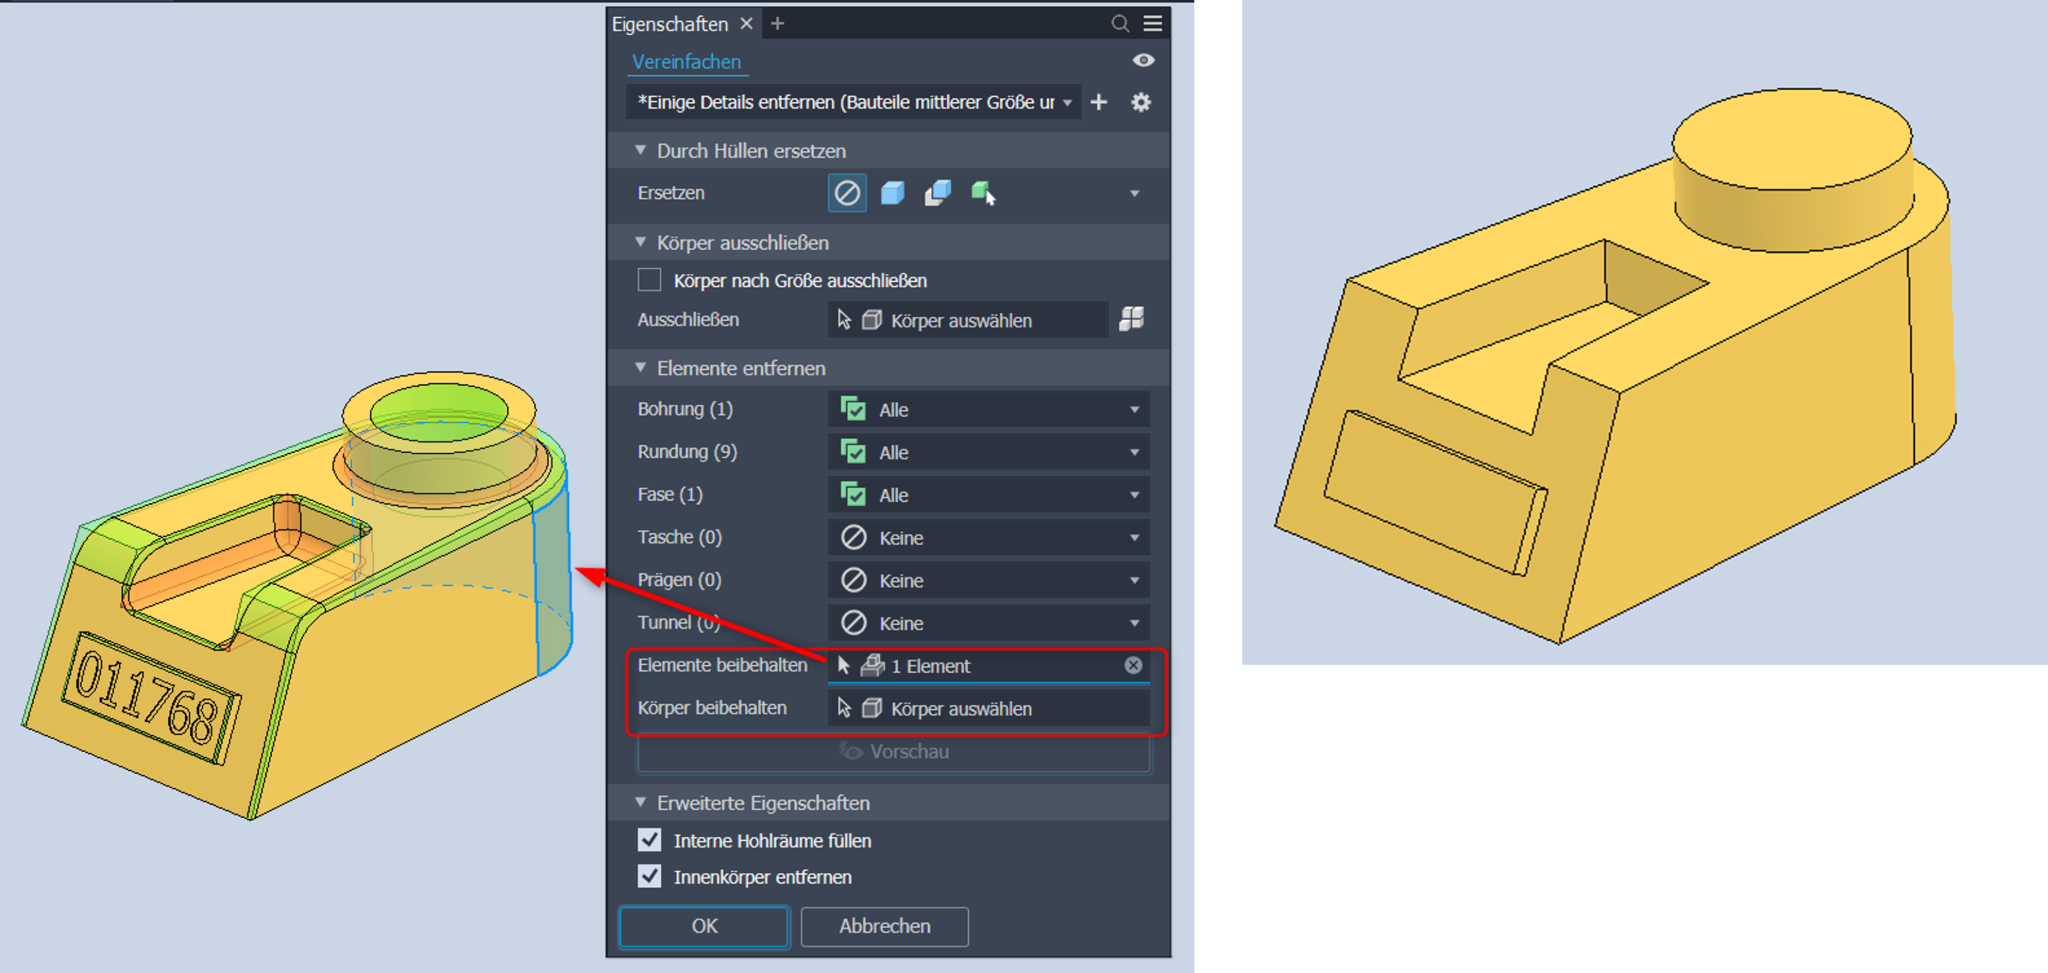Click the solid bodies icon beside Ausschließen
Screen dimensions: 2048x973
pyautogui.click(x=1132, y=320)
